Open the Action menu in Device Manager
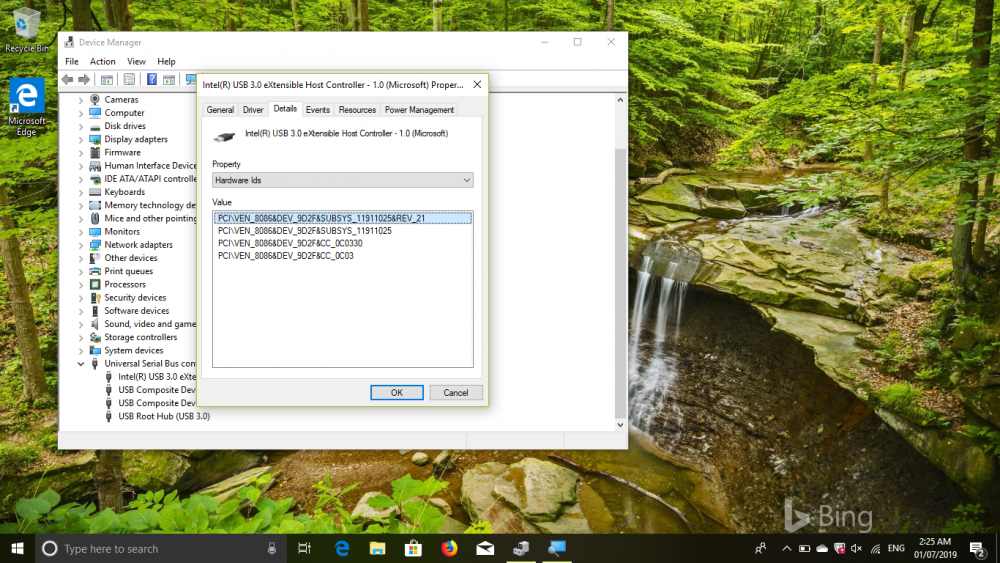Viewport: 1000px width, 563px height. click(x=102, y=62)
